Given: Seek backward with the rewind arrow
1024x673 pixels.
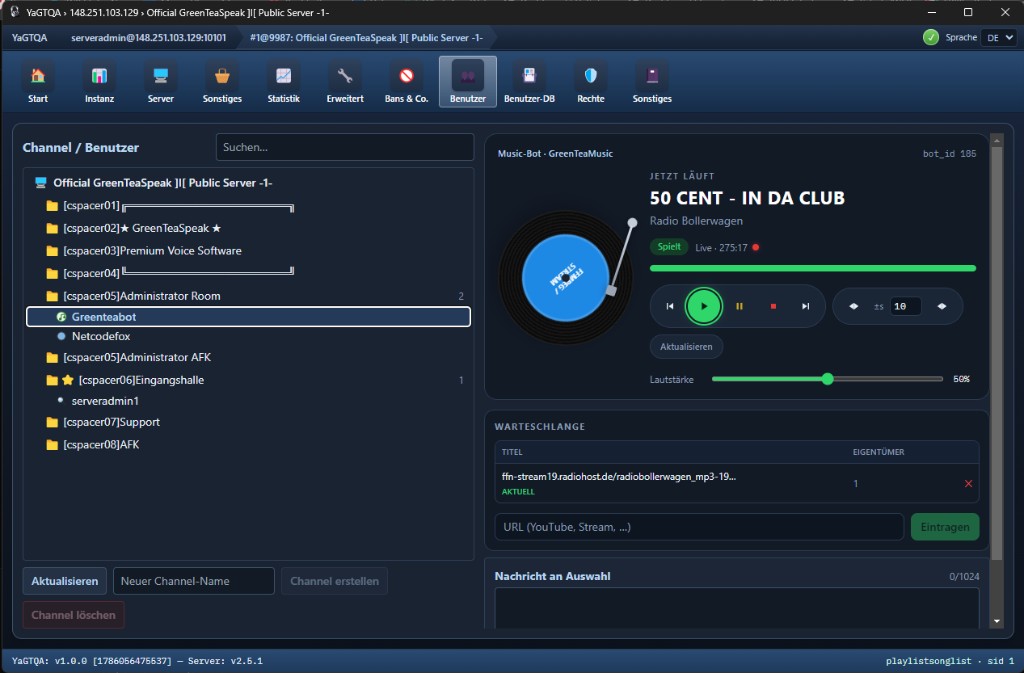Looking at the screenshot, I should click(854, 306).
